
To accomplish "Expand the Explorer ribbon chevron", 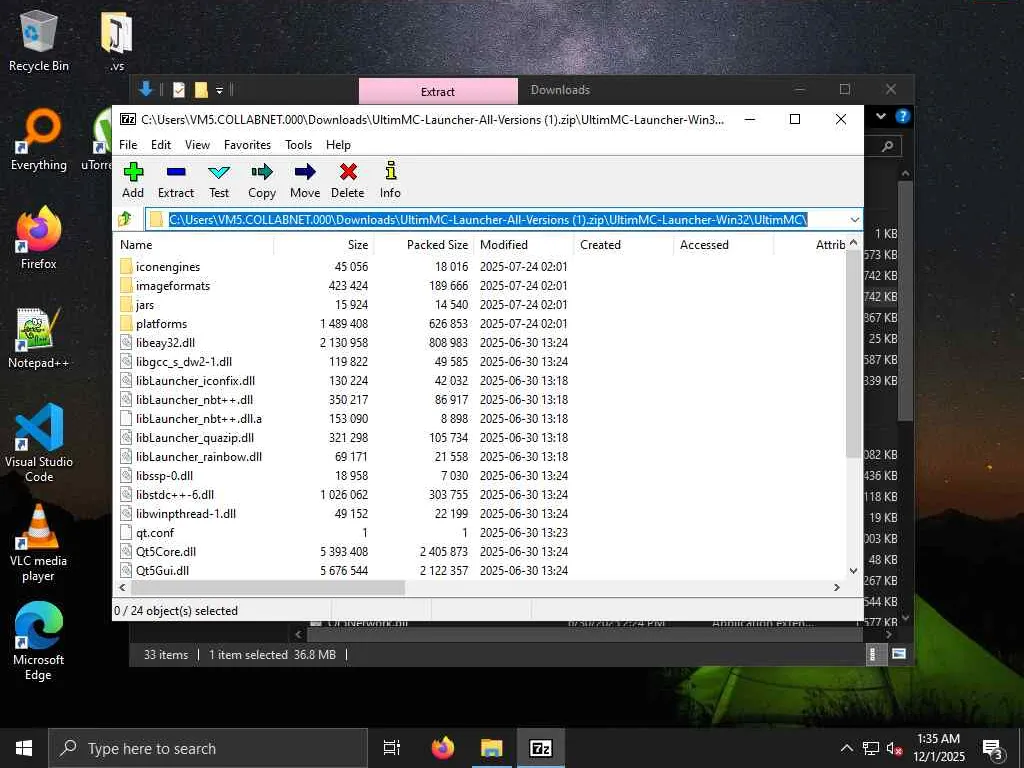I will point(881,116).
